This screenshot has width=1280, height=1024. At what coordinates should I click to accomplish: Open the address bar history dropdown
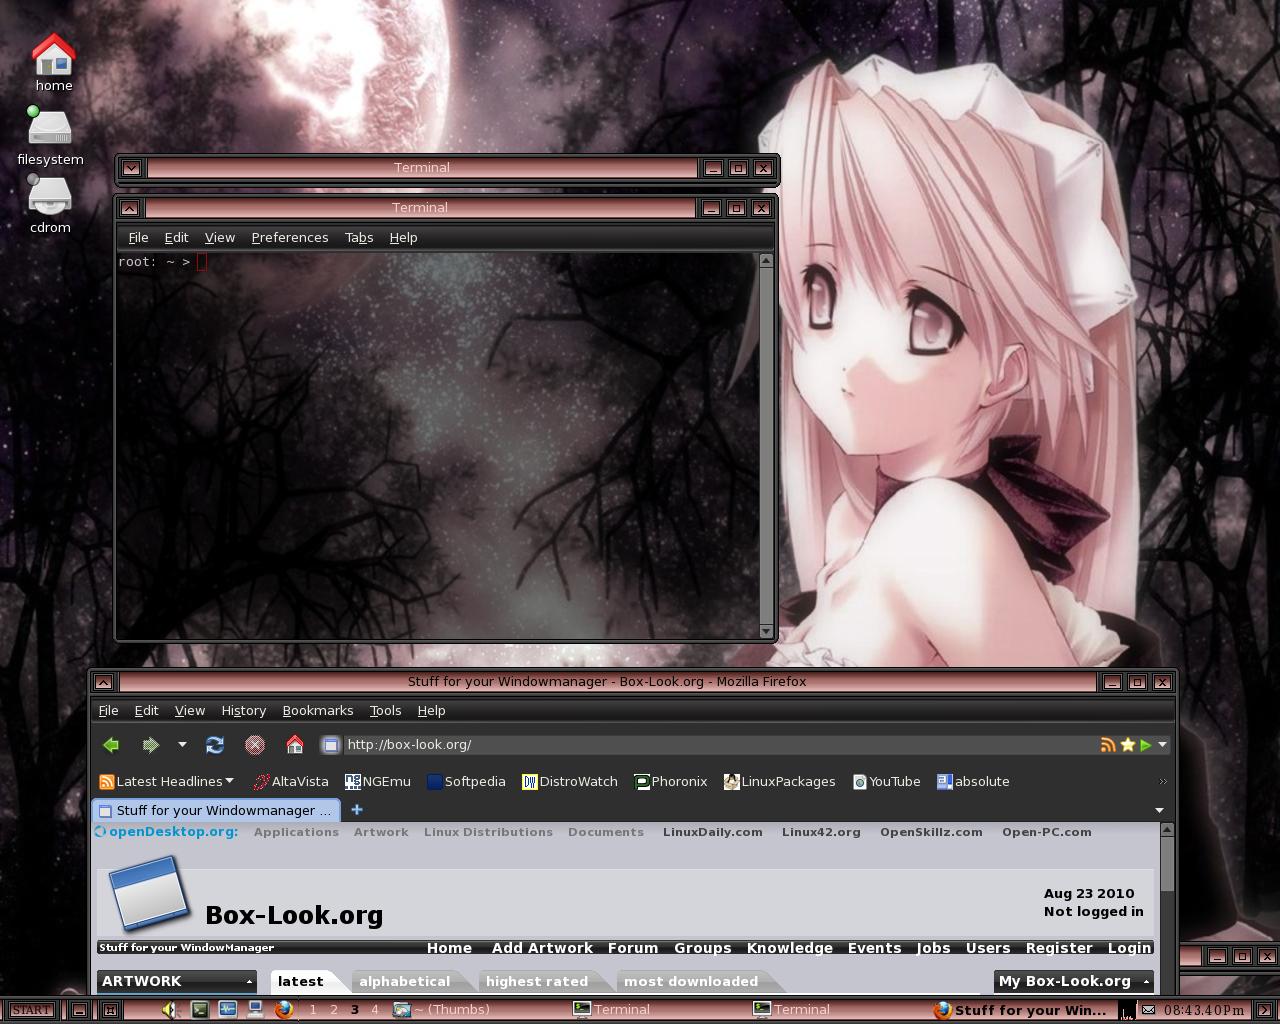coord(1162,745)
